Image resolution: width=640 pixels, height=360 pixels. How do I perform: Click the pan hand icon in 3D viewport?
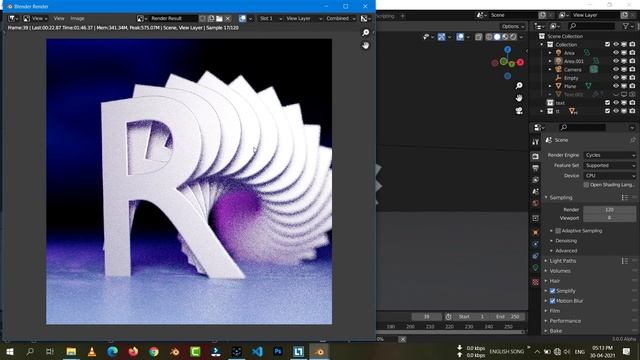click(x=519, y=98)
